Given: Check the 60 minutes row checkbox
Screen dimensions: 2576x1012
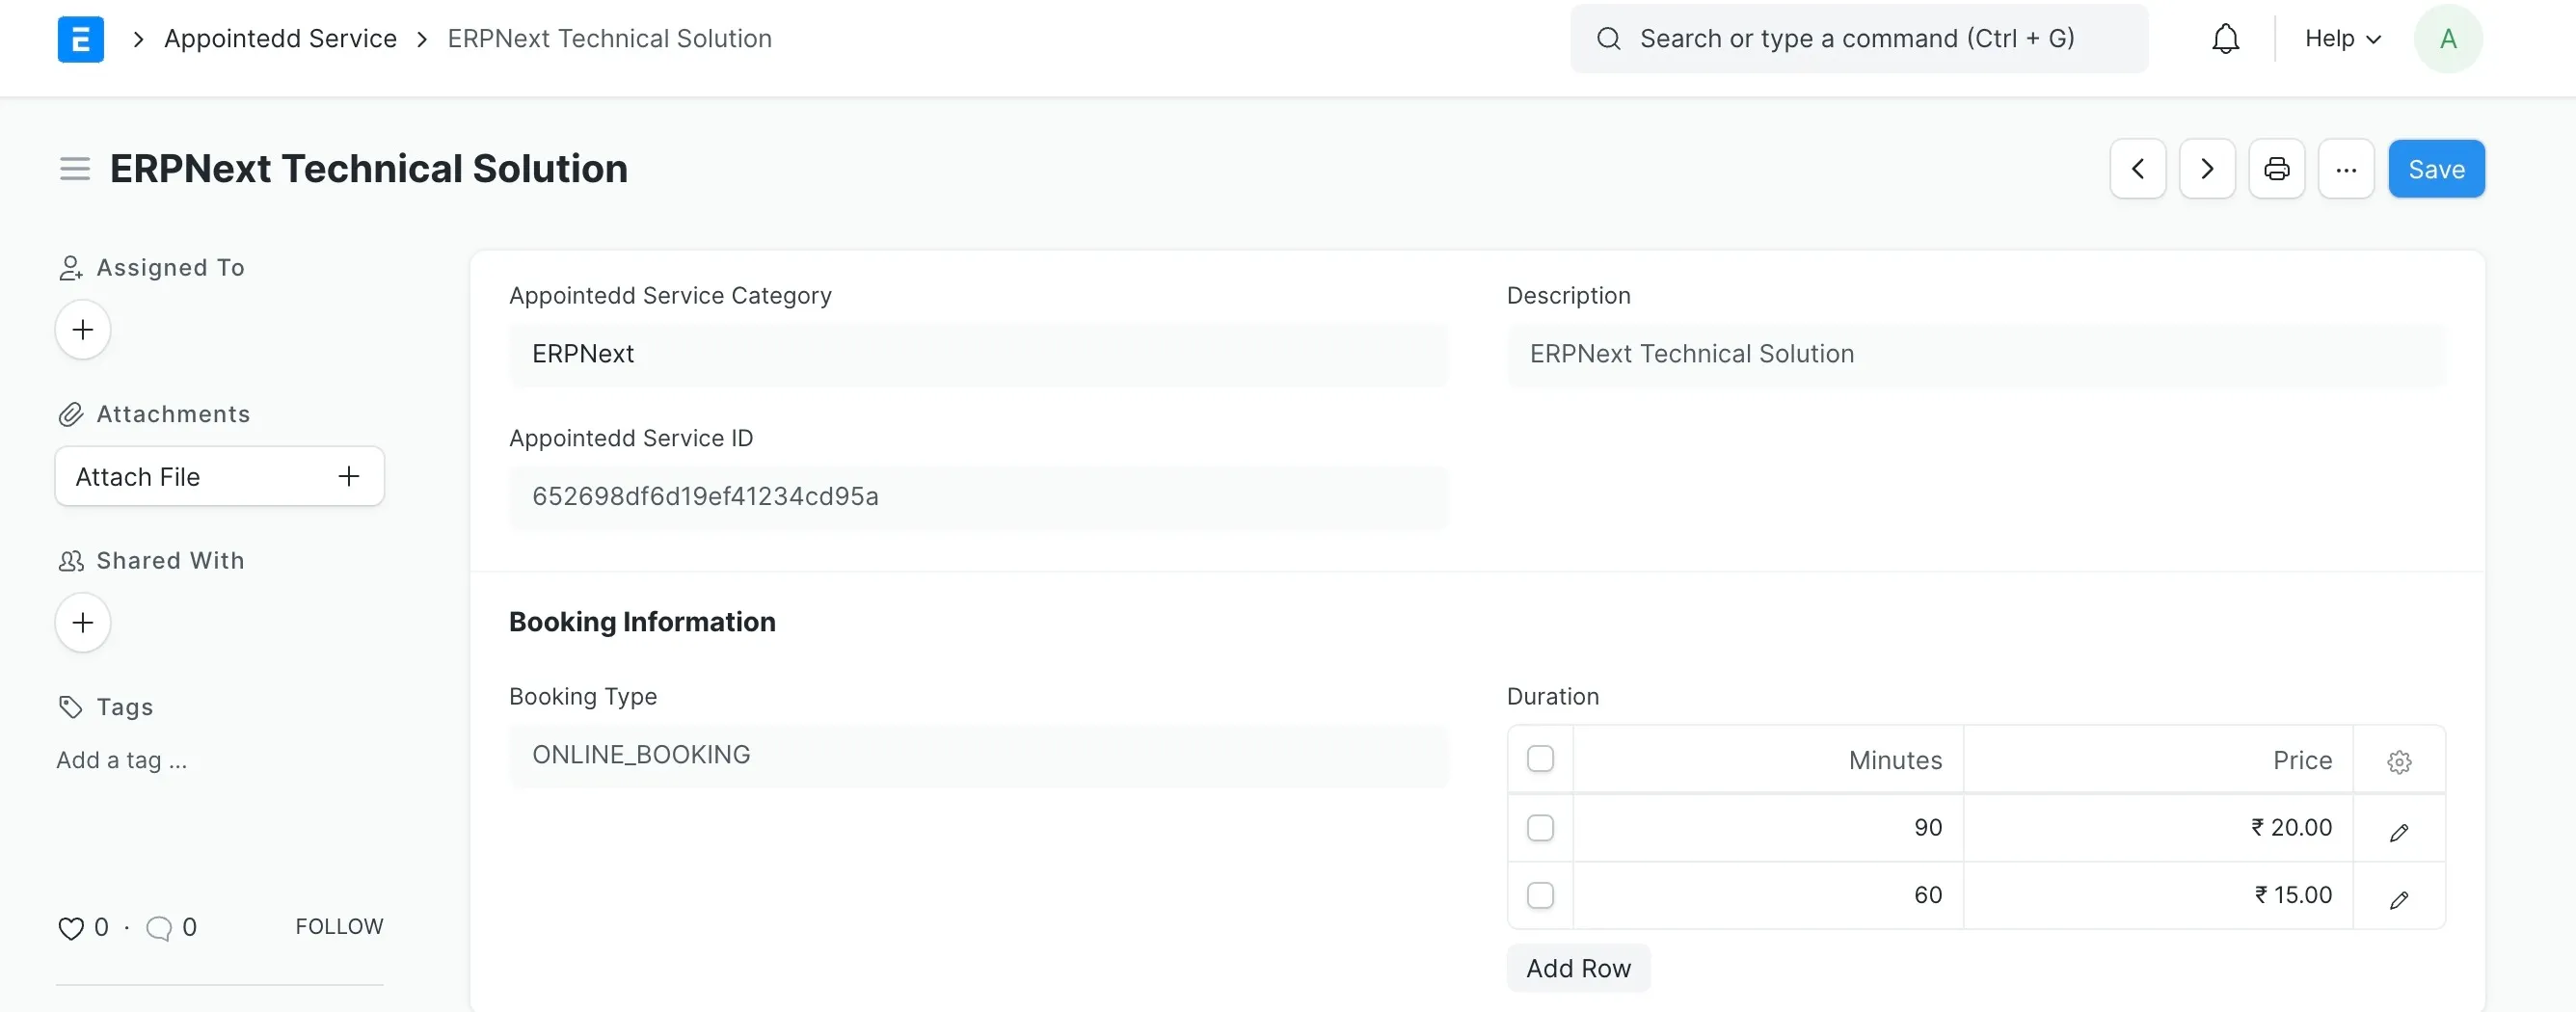Looking at the screenshot, I should tap(1540, 895).
